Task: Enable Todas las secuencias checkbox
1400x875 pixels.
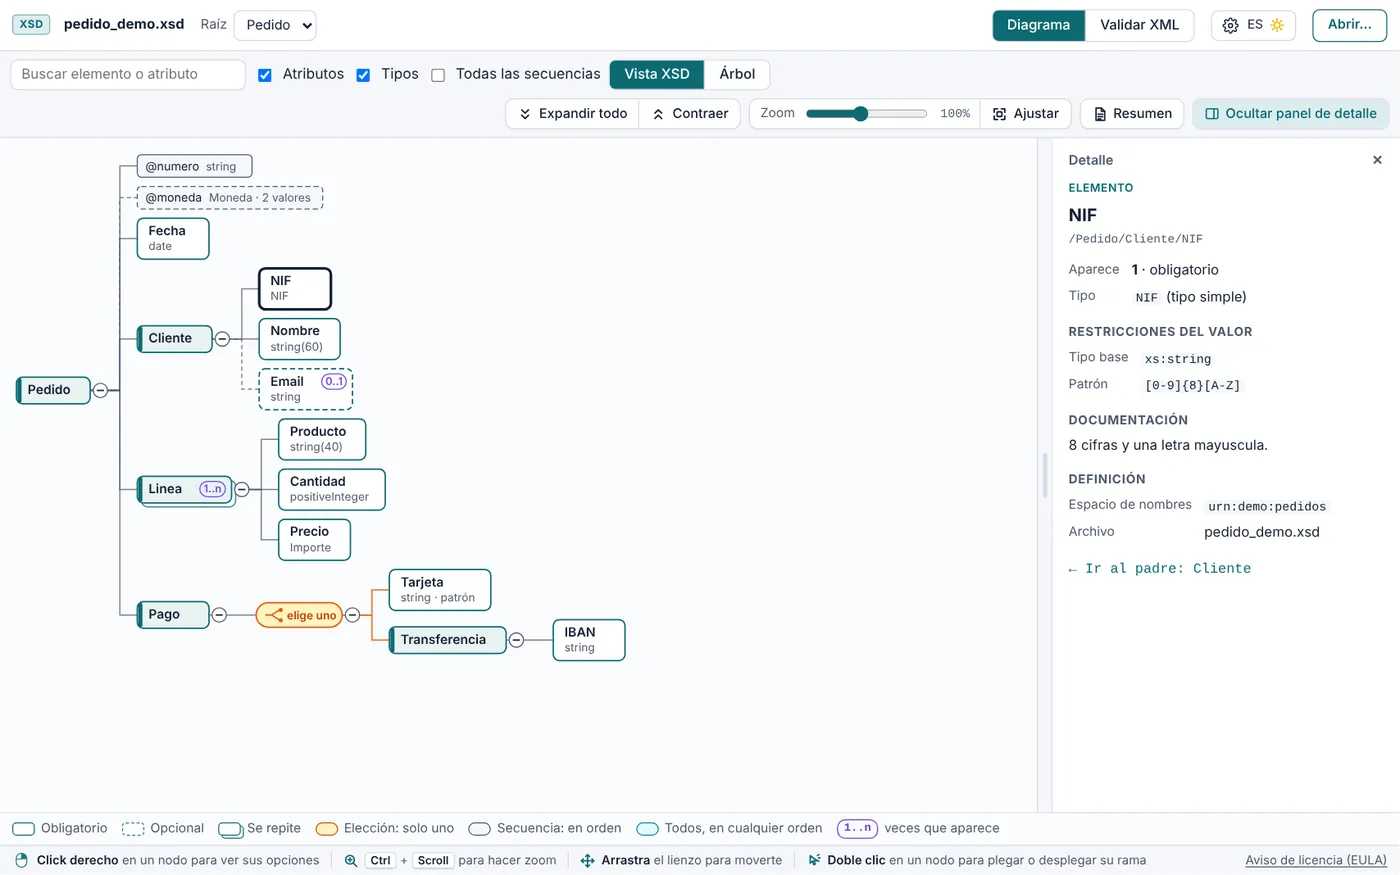Action: [438, 75]
